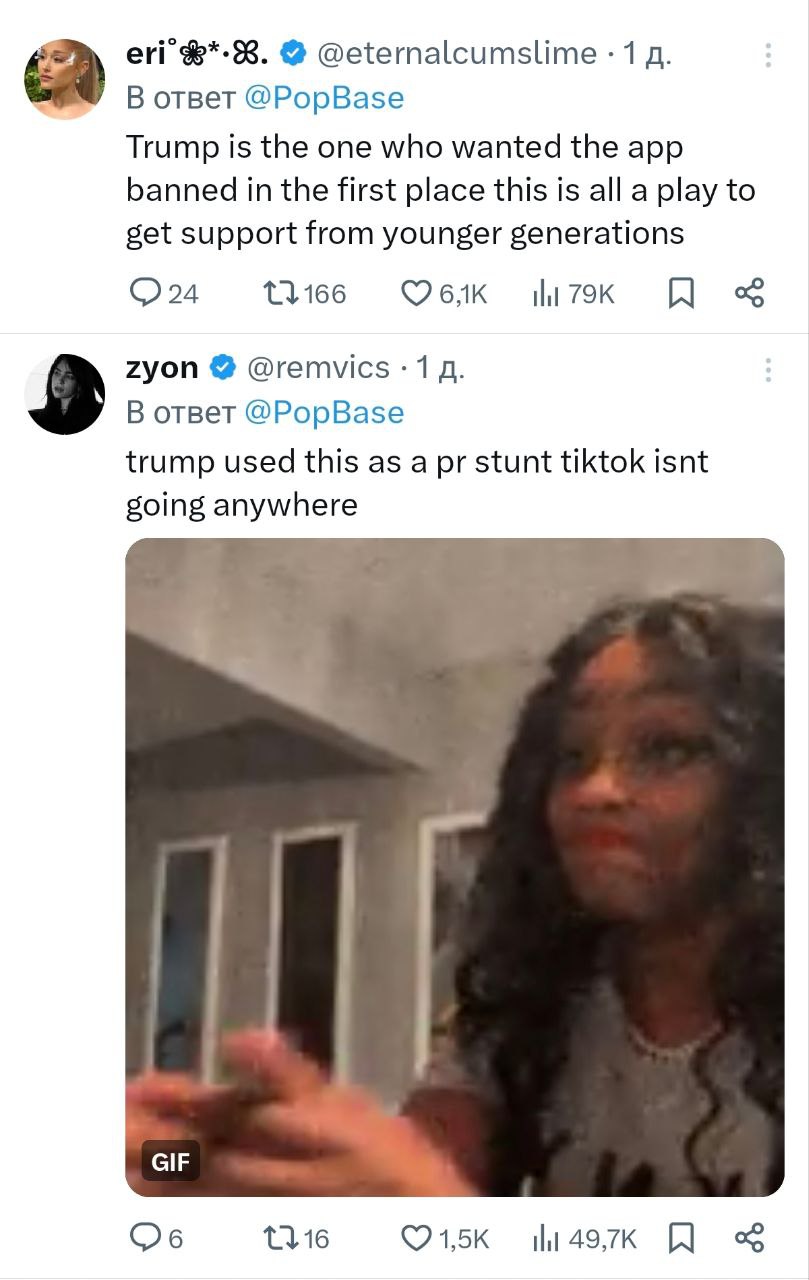Viewport: 809px width, 1280px height.
Task: Open the @PopBase mention in eri's reply
Action: tap(324, 98)
